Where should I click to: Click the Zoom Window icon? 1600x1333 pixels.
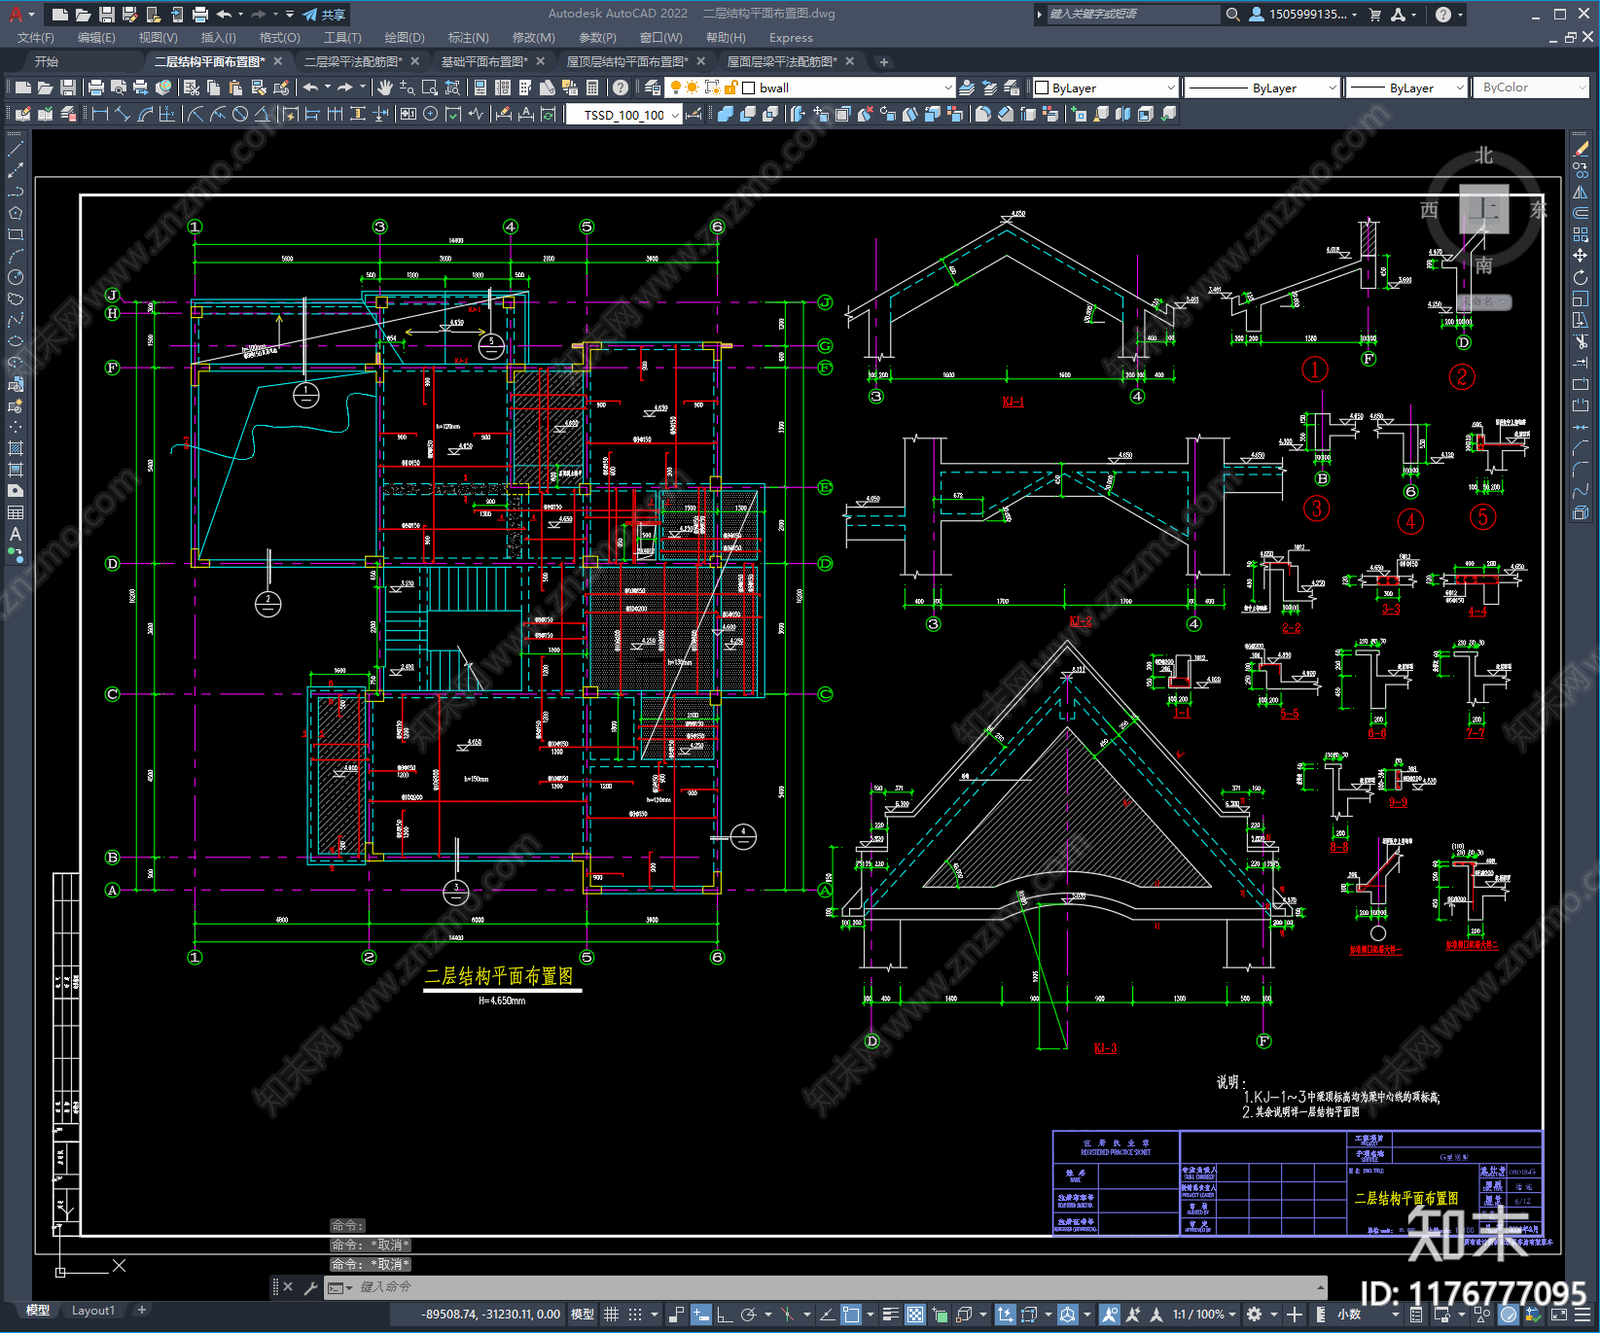click(430, 88)
